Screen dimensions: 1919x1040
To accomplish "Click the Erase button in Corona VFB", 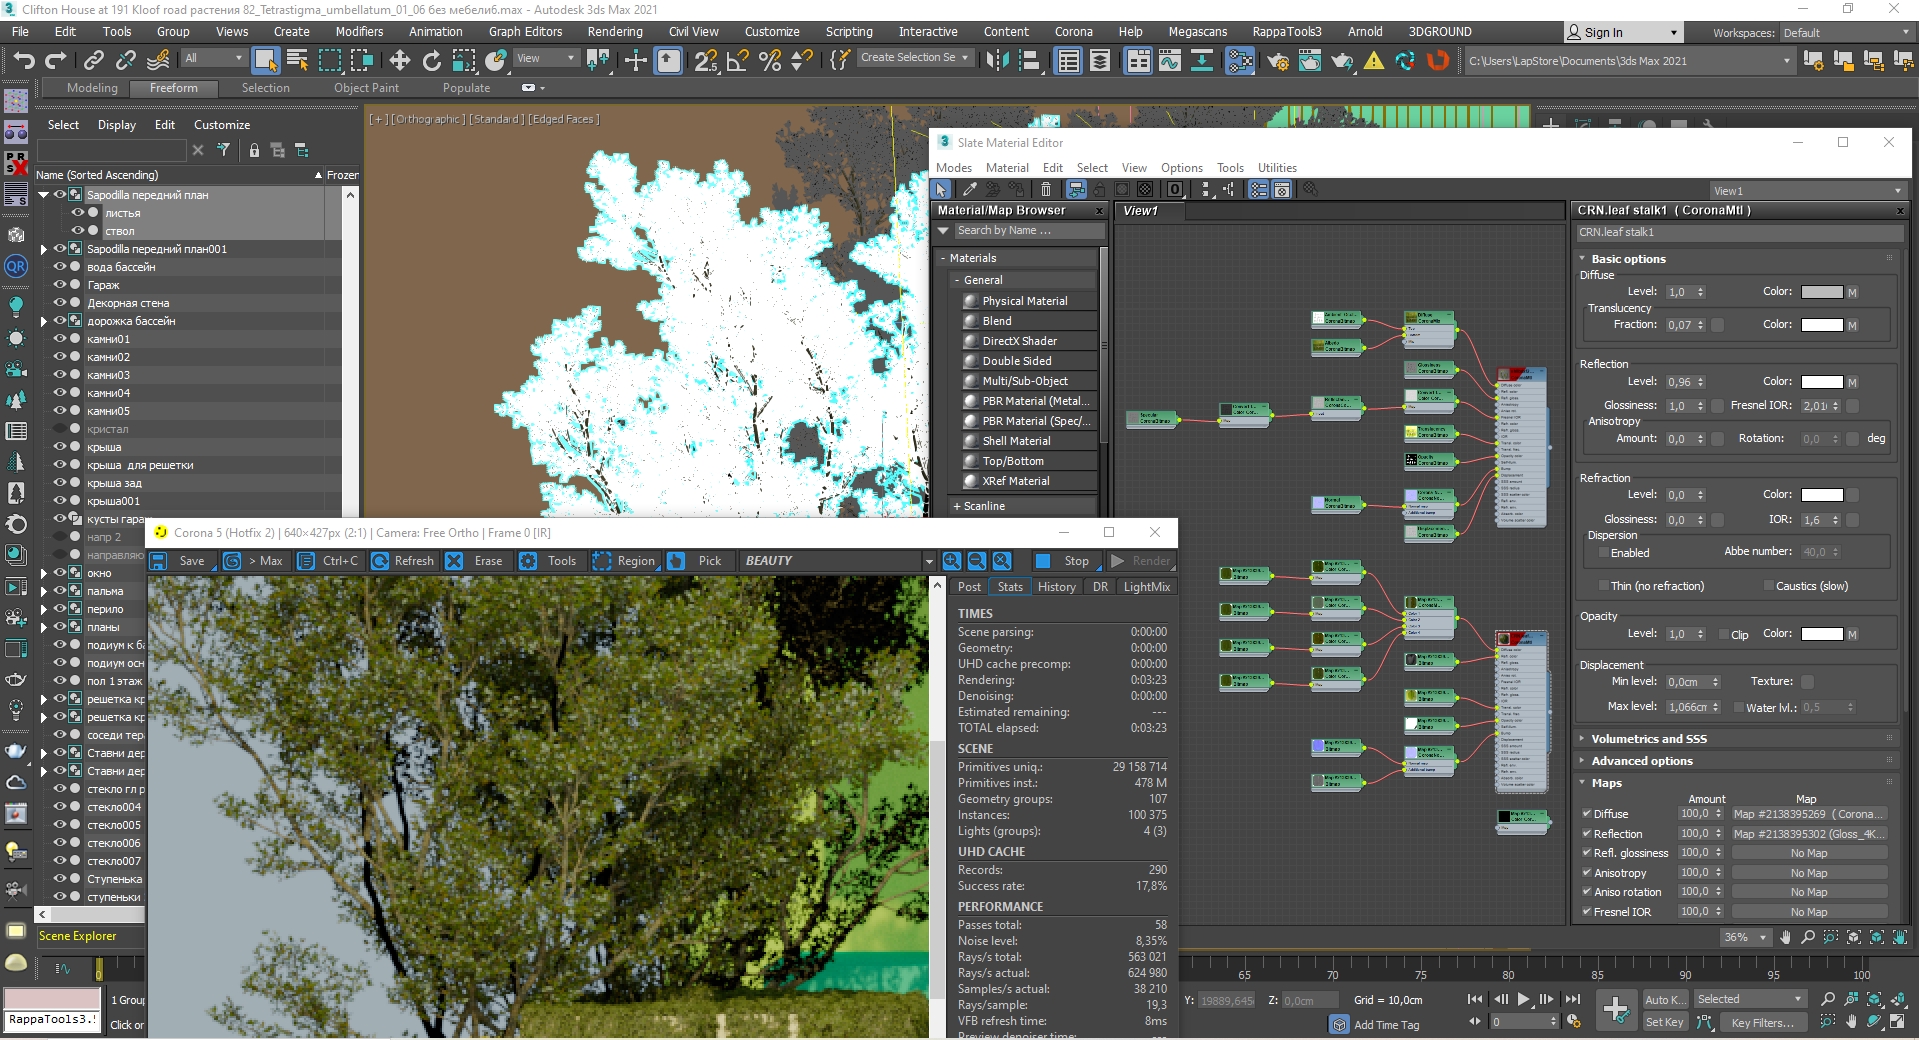I will pos(476,561).
